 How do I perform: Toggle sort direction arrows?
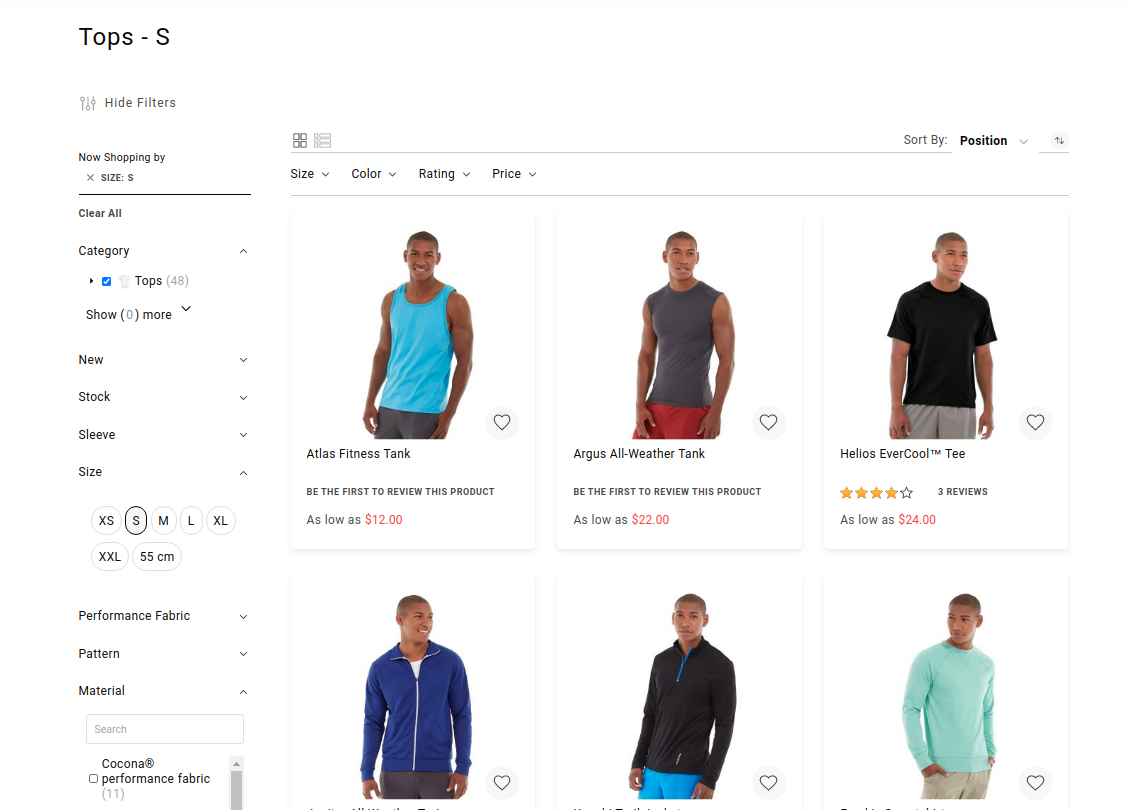click(1059, 141)
